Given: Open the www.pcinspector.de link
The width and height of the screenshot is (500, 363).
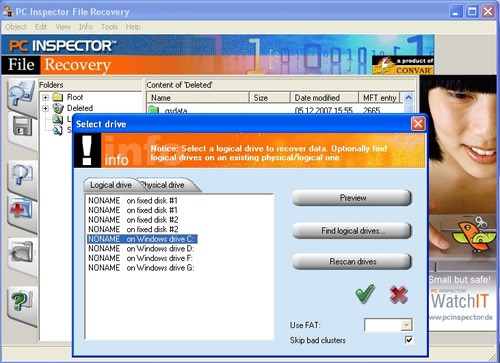Looking at the screenshot, I should [461, 317].
